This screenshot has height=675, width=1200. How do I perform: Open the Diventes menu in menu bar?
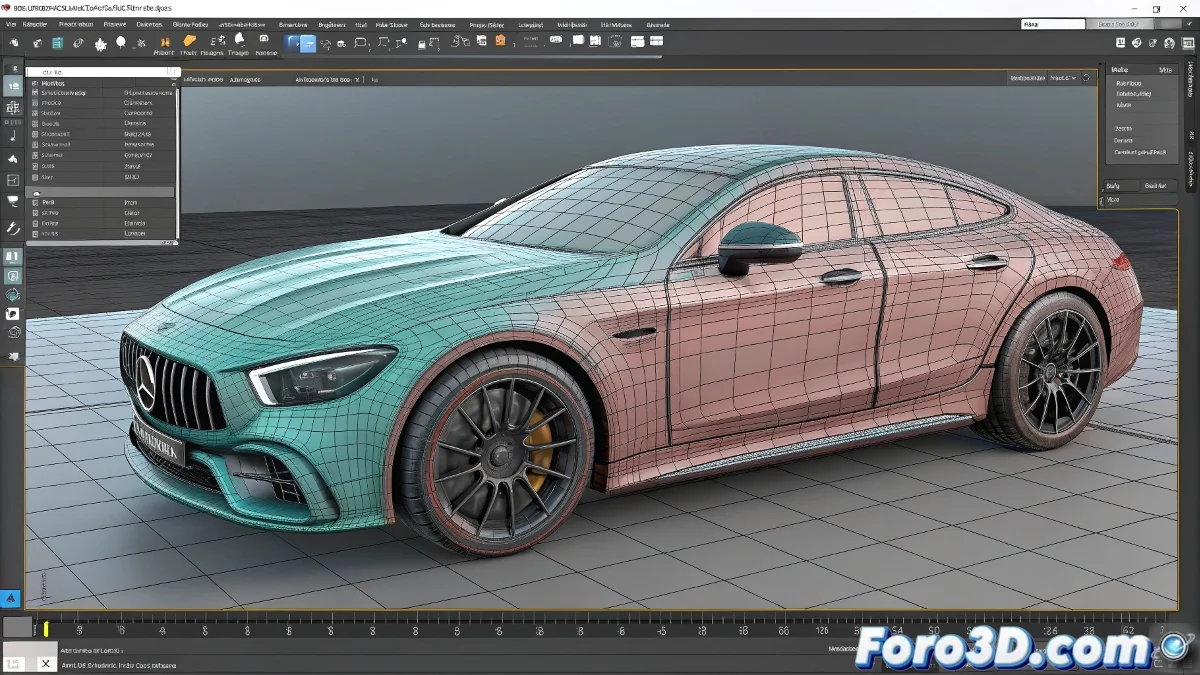coord(148,24)
